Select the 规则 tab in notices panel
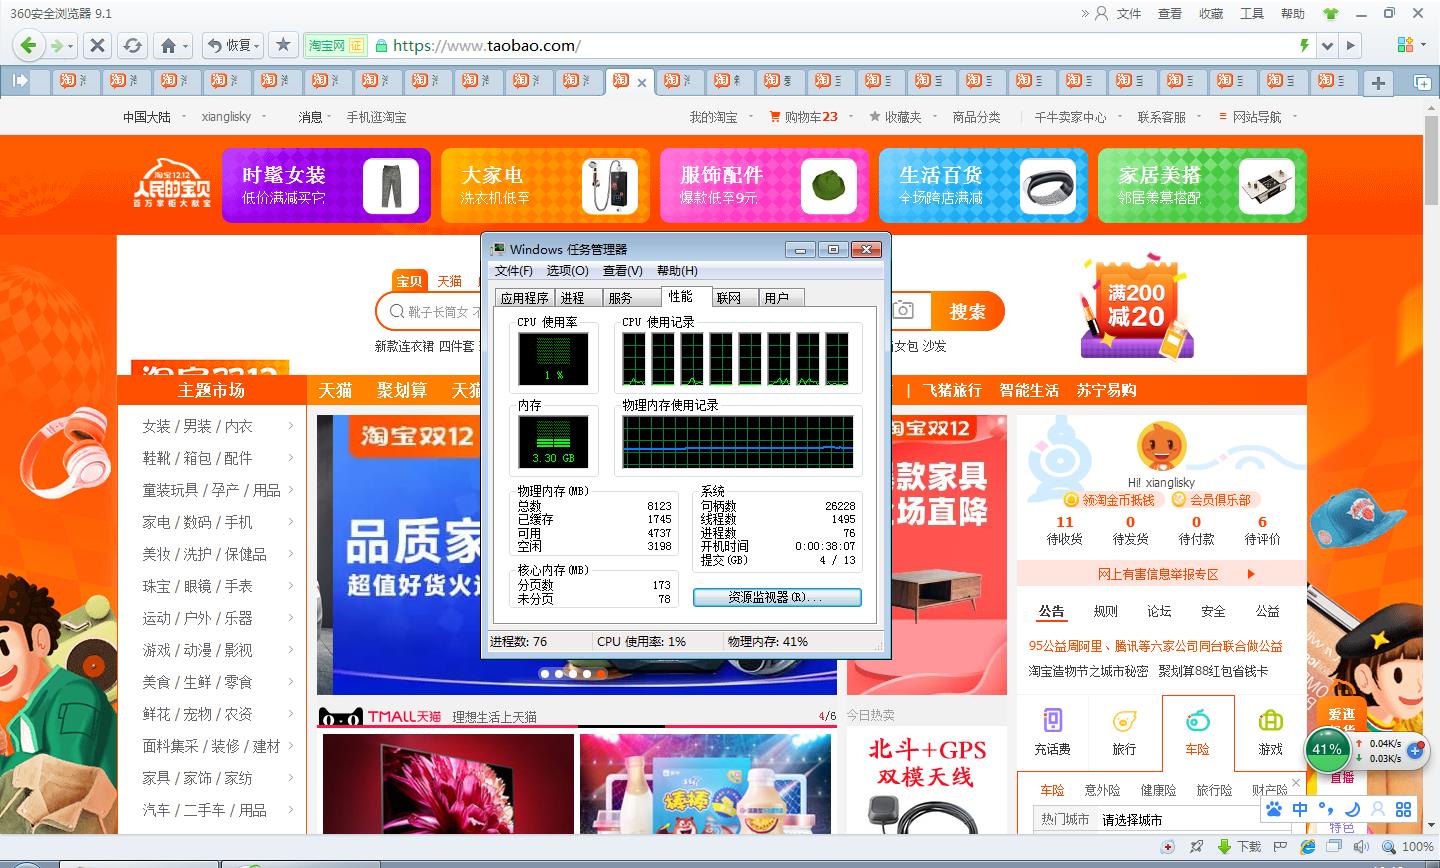 (x=1106, y=611)
